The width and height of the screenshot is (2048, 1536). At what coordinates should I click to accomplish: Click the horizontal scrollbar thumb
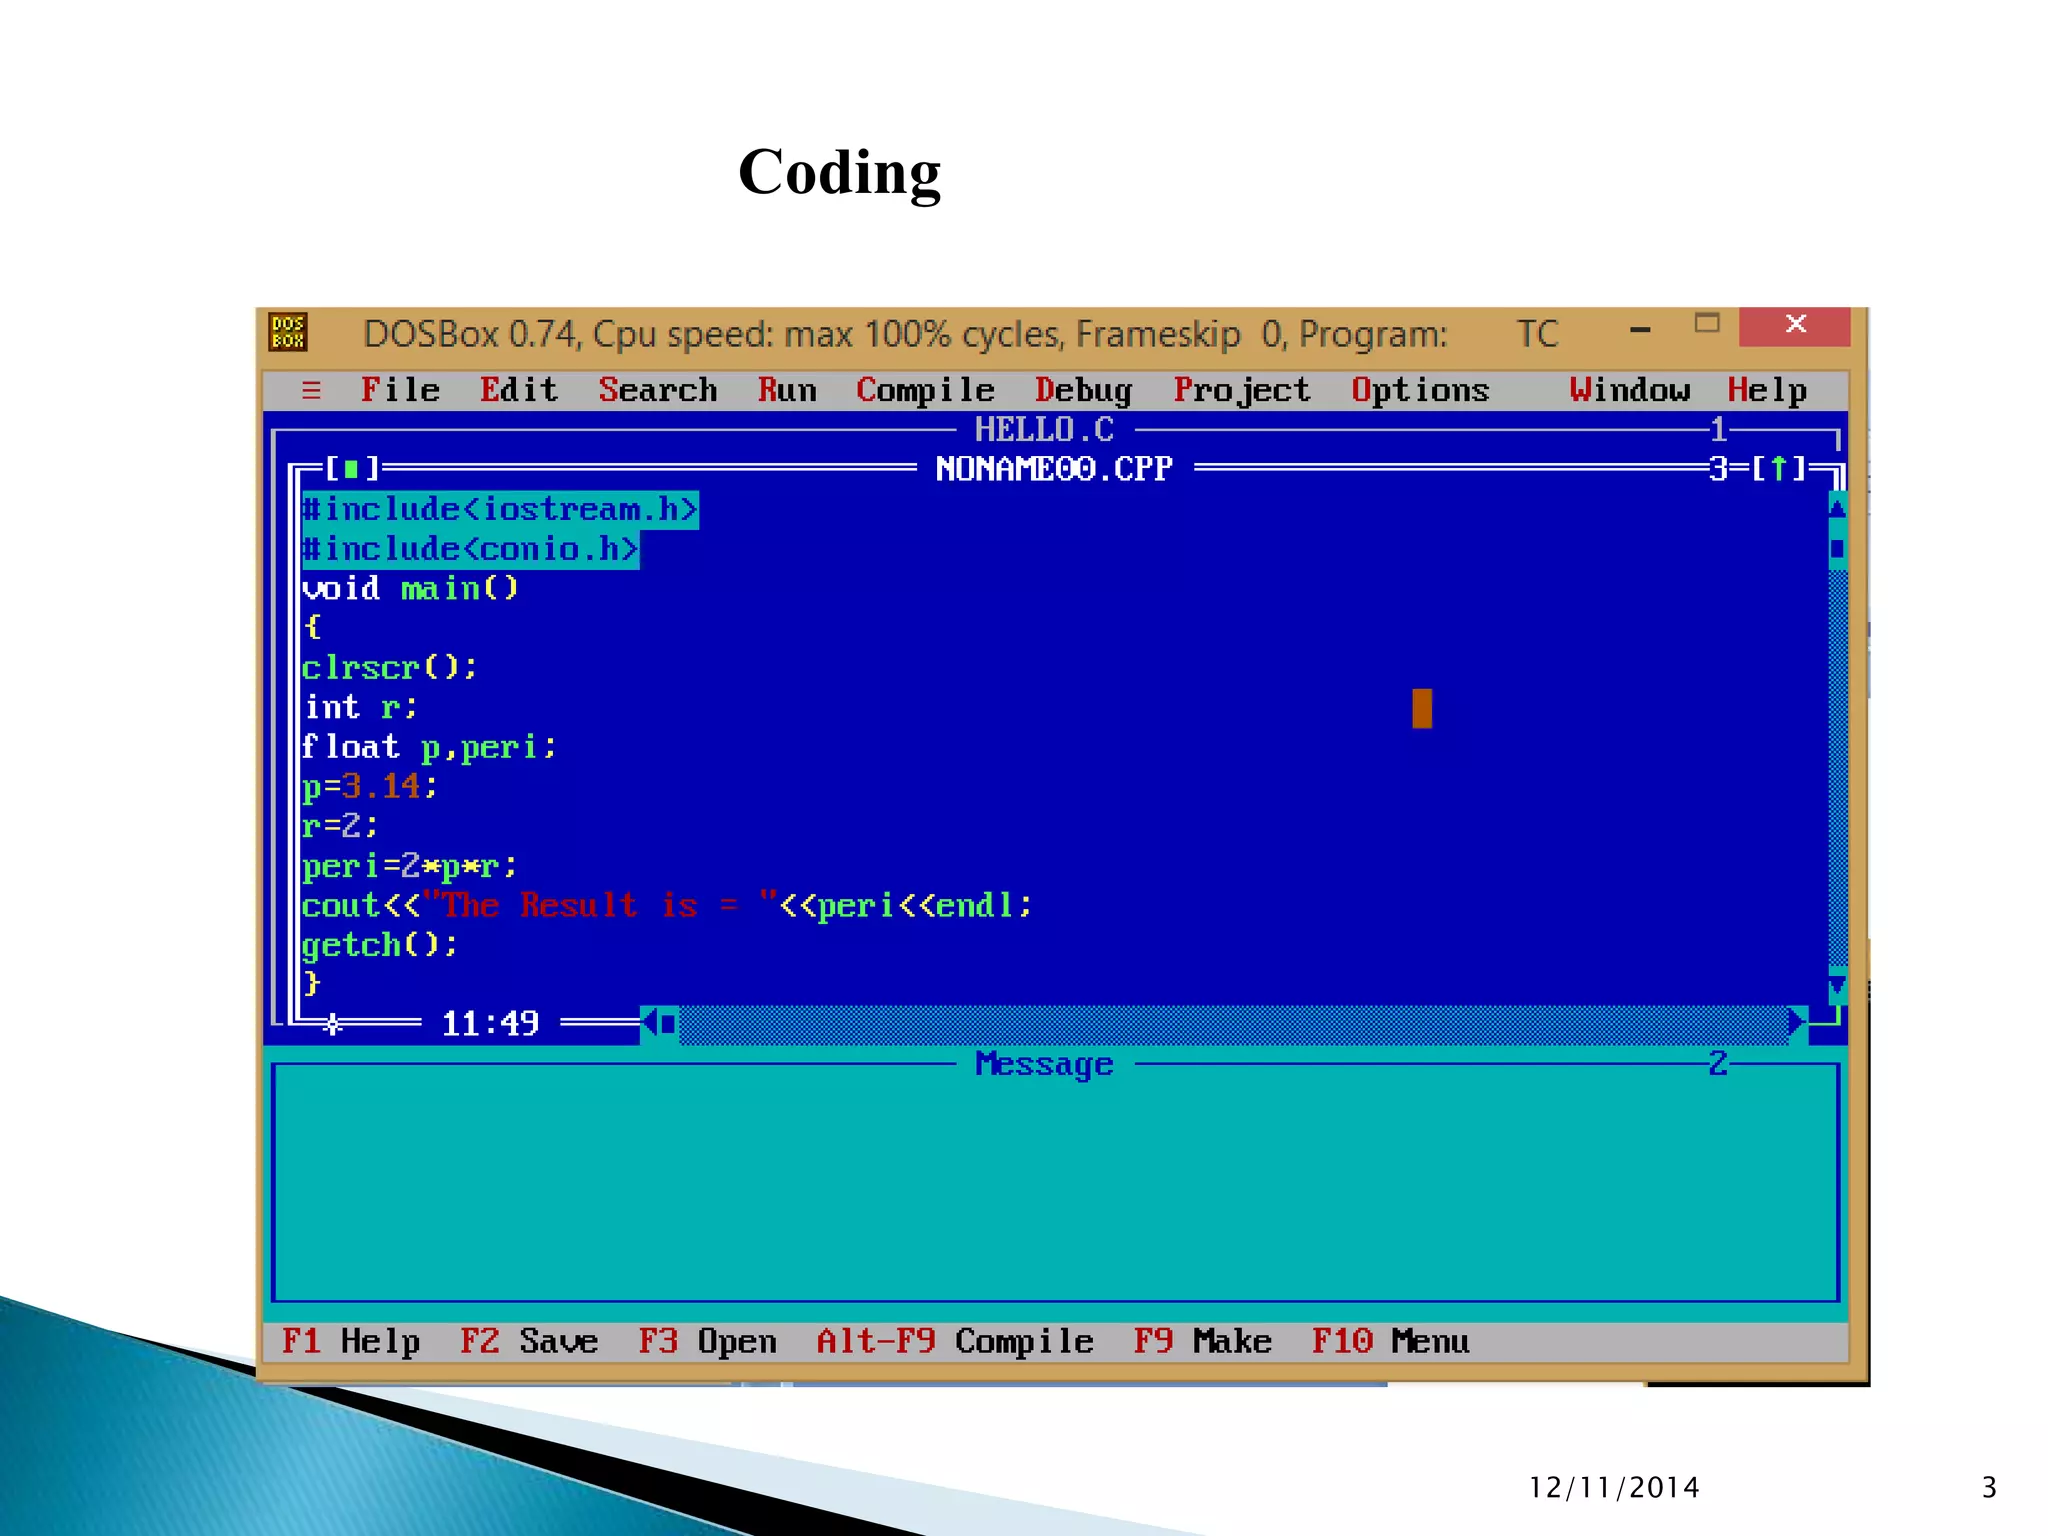click(668, 1023)
